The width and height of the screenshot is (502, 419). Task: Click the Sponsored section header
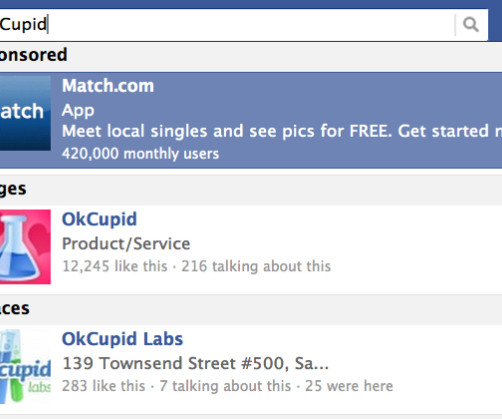[x=33, y=55]
